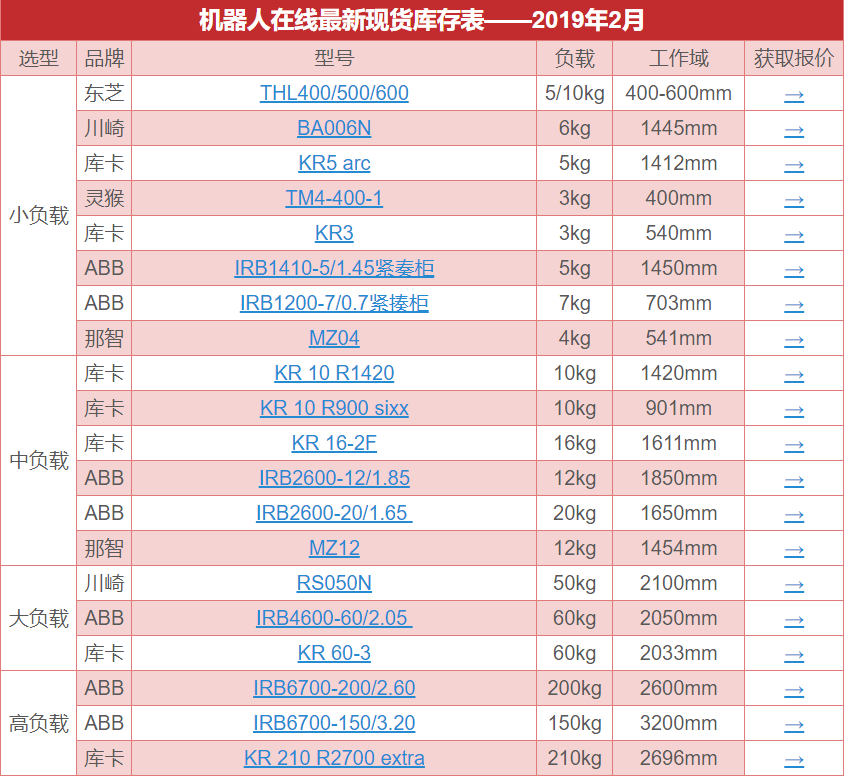Click quote arrow in the MZ04 row

(x=794, y=340)
